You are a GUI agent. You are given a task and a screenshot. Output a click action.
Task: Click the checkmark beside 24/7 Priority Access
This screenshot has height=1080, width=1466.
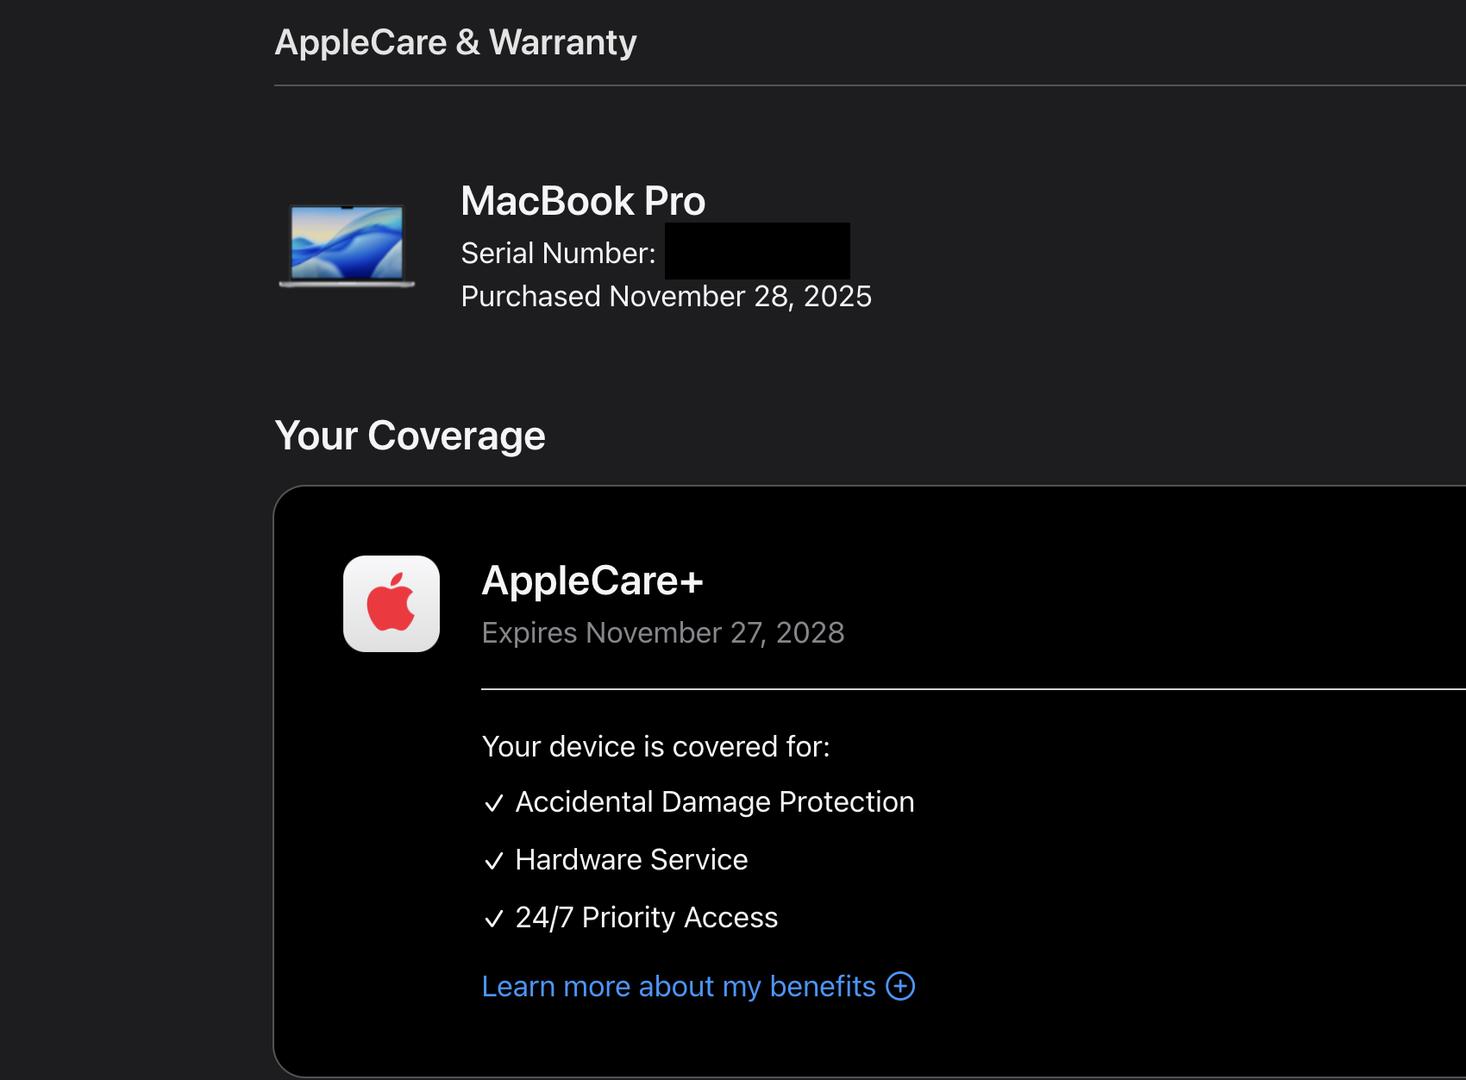493,919
